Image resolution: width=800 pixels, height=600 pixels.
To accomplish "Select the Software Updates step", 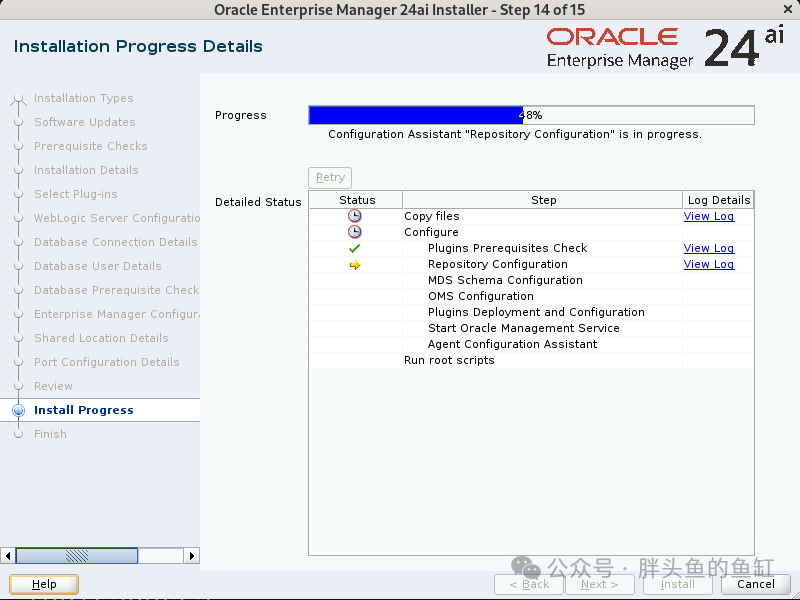I will (x=85, y=122).
